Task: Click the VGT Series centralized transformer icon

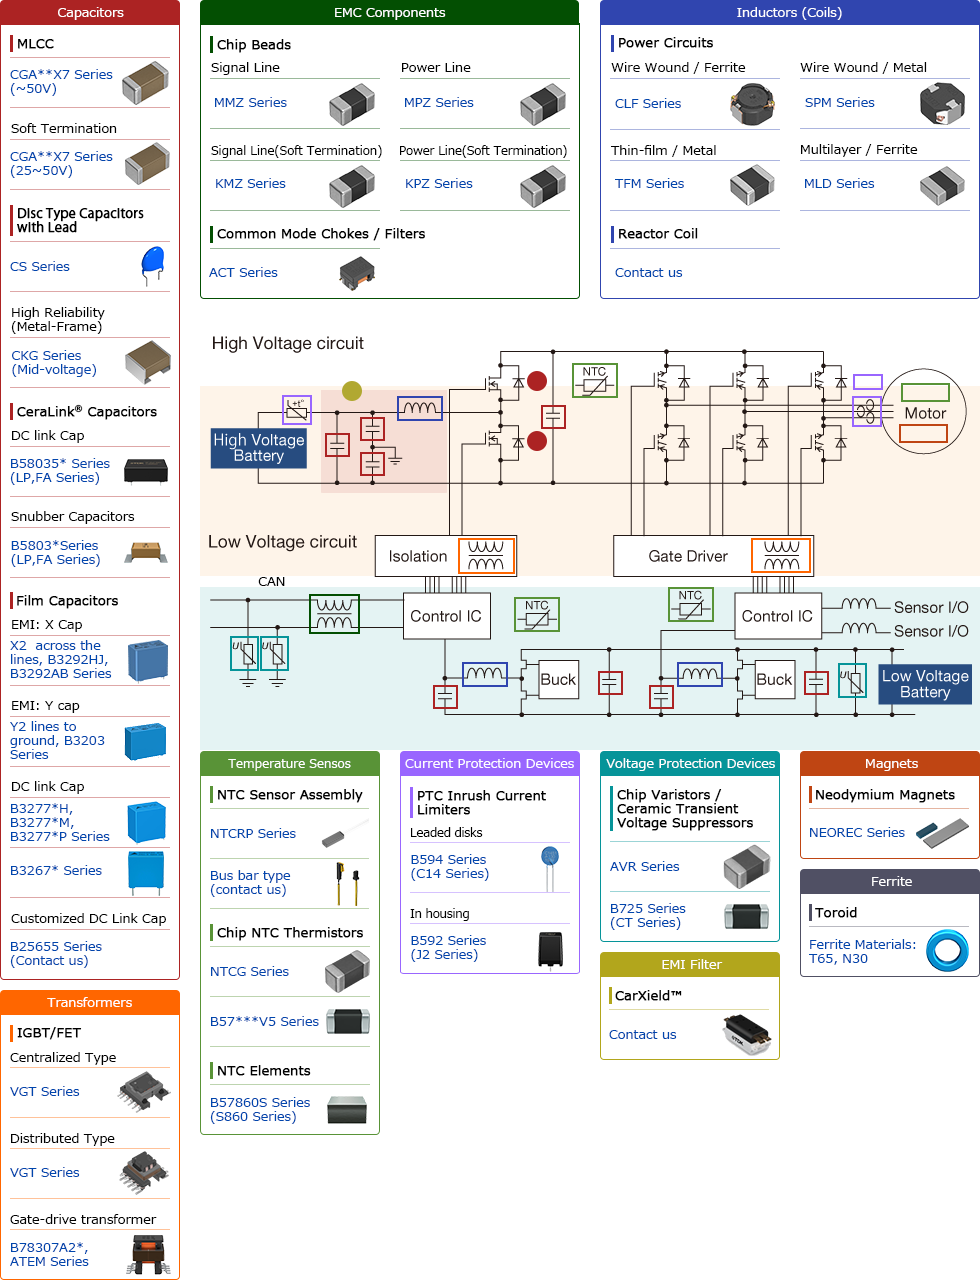Action: point(146,1091)
